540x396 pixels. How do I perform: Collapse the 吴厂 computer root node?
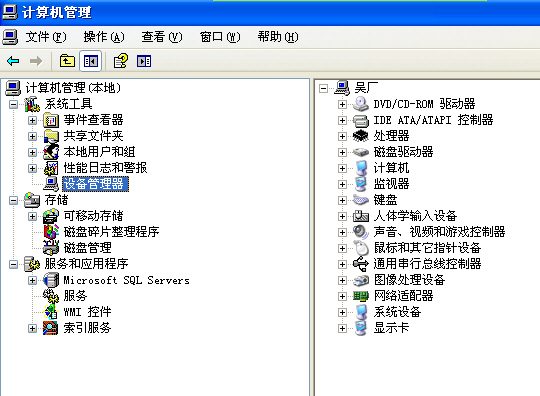point(323,88)
